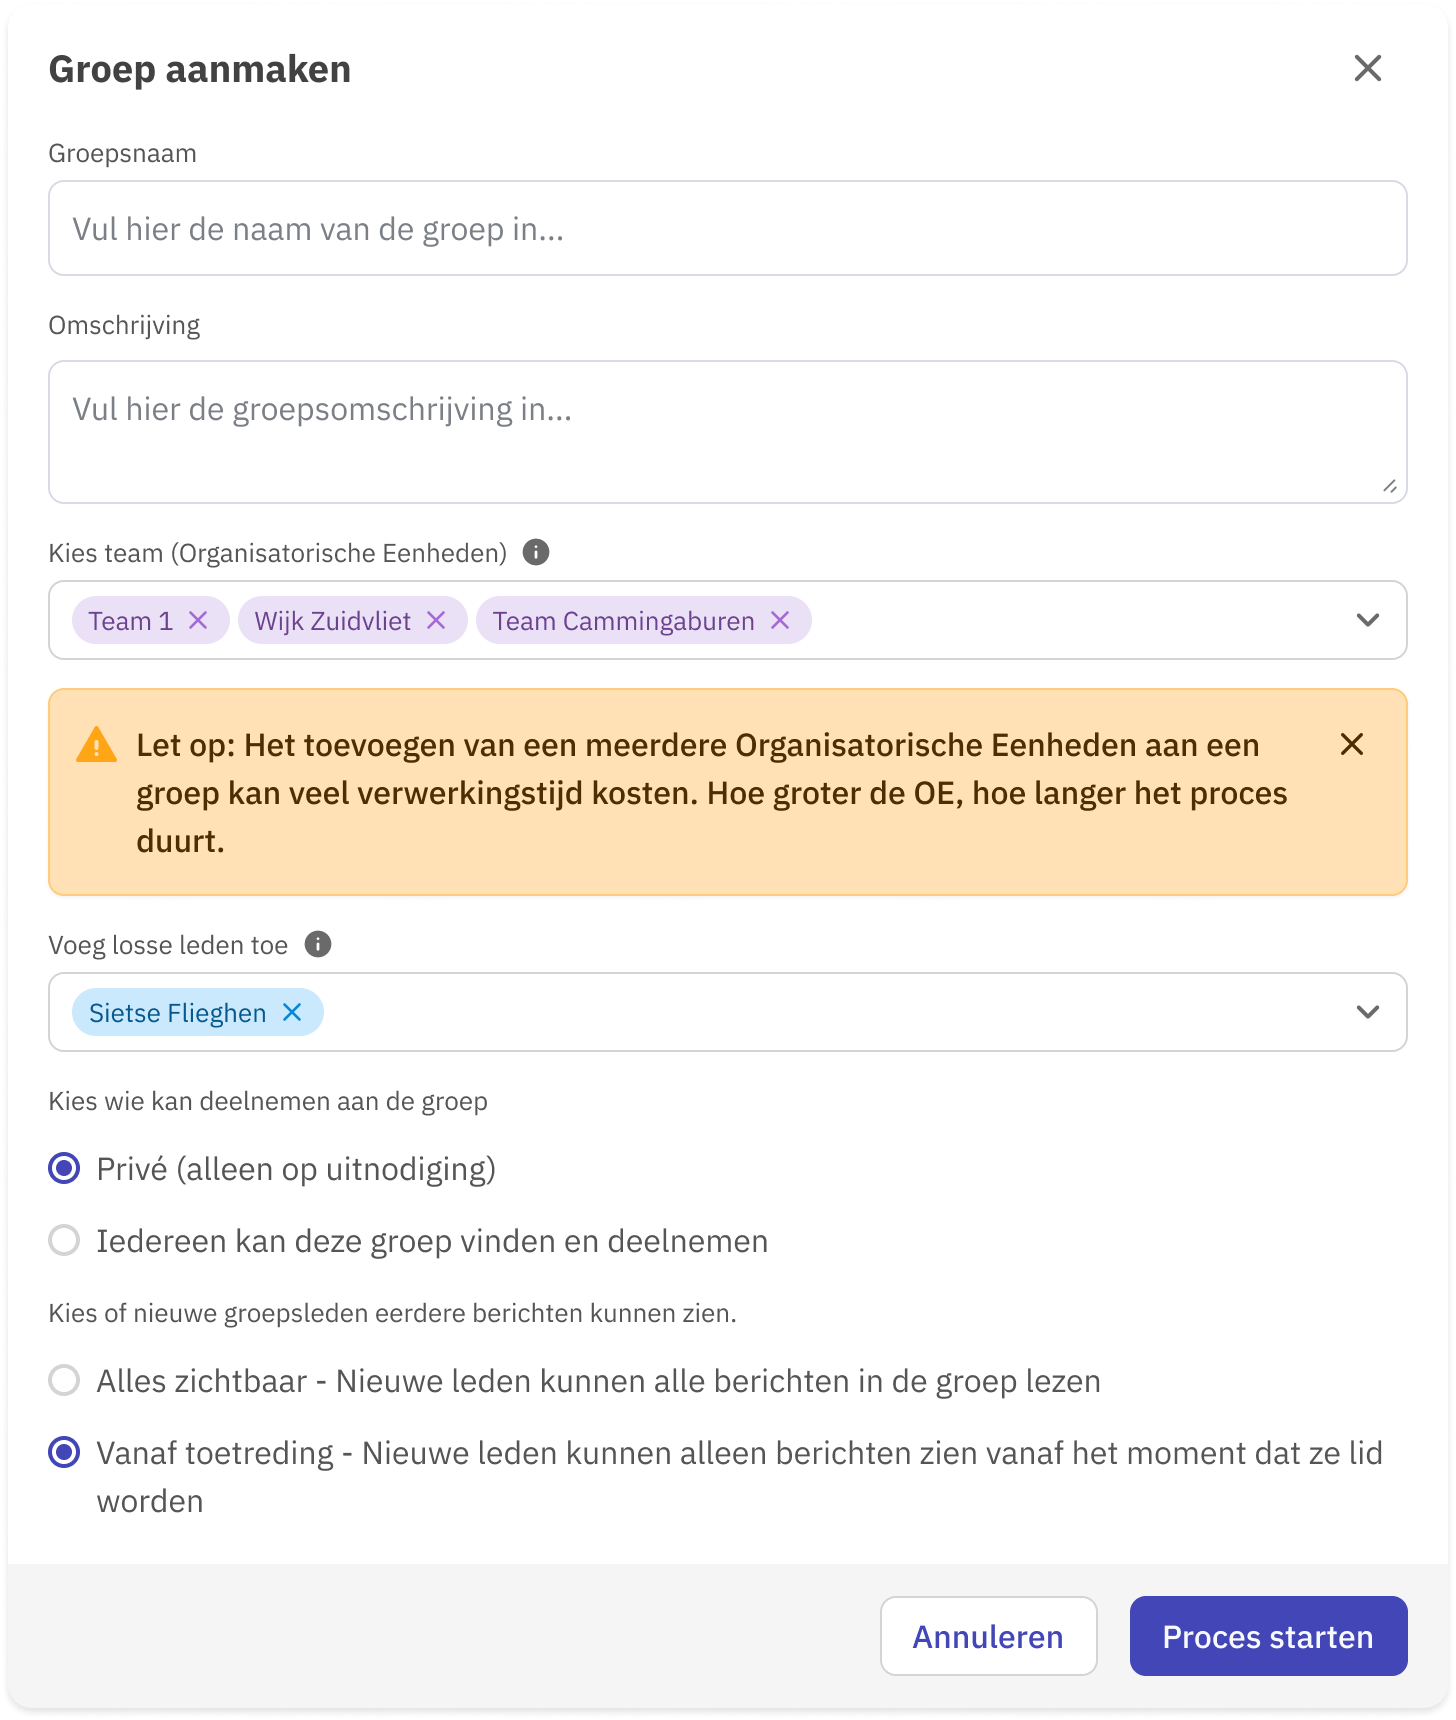
Task: Choose Vanaf toetreding radio option
Action: coord(65,1452)
